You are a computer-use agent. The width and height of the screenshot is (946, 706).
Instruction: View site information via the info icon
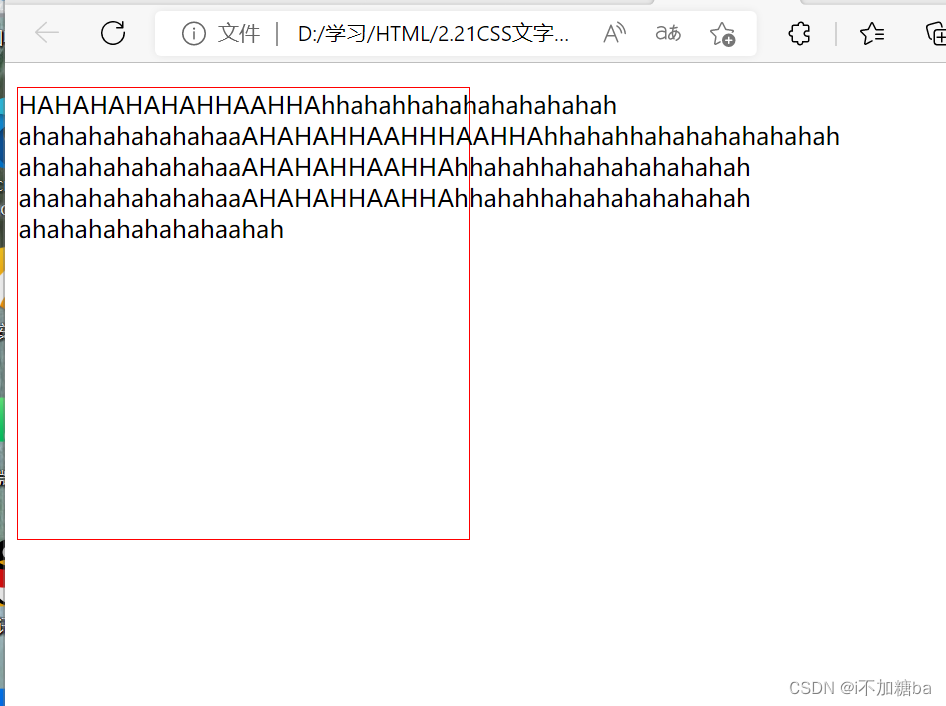[x=194, y=33]
